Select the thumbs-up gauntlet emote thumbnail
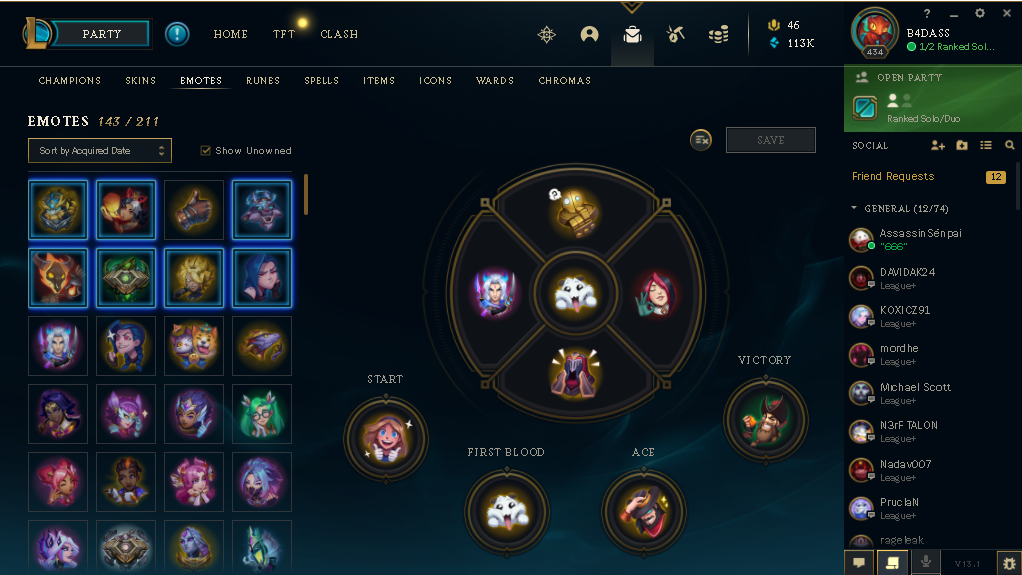The image size is (1022, 575). pos(194,210)
